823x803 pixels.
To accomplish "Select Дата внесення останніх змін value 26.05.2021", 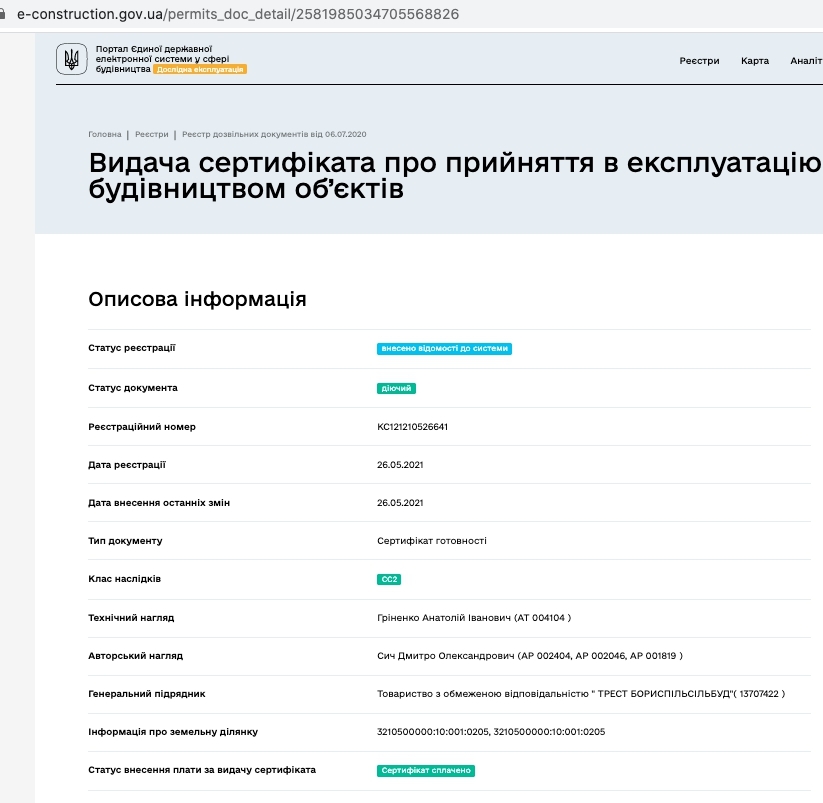I will click(x=400, y=503).
